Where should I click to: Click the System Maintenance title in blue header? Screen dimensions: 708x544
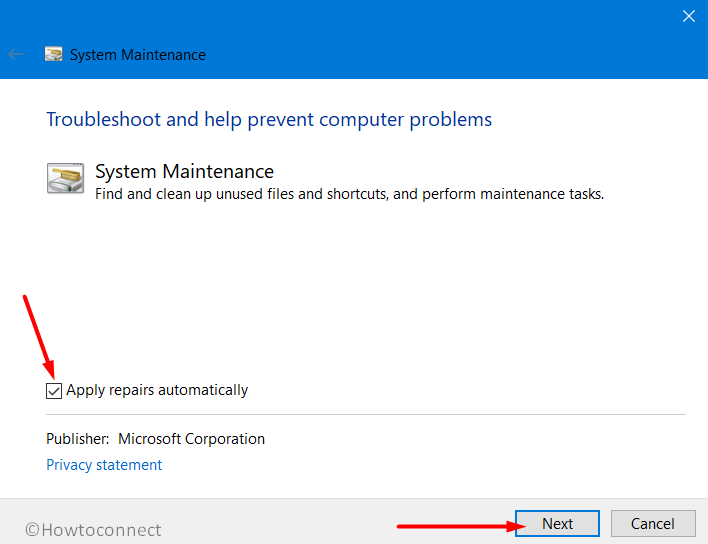coord(138,55)
